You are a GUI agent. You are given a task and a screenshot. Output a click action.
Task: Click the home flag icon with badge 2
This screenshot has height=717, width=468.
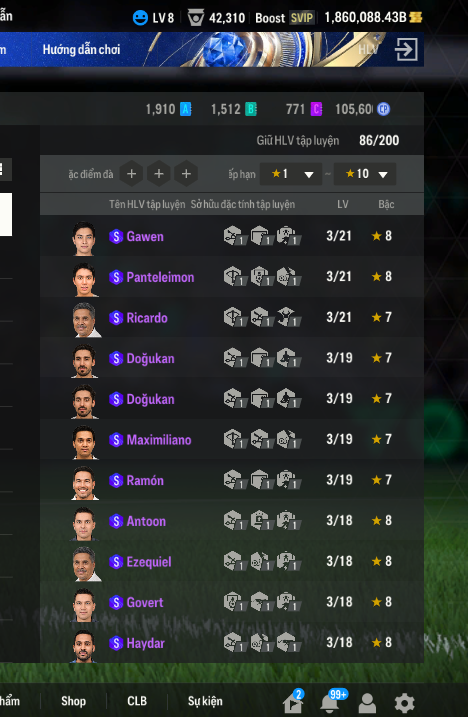pyautogui.click(x=294, y=702)
